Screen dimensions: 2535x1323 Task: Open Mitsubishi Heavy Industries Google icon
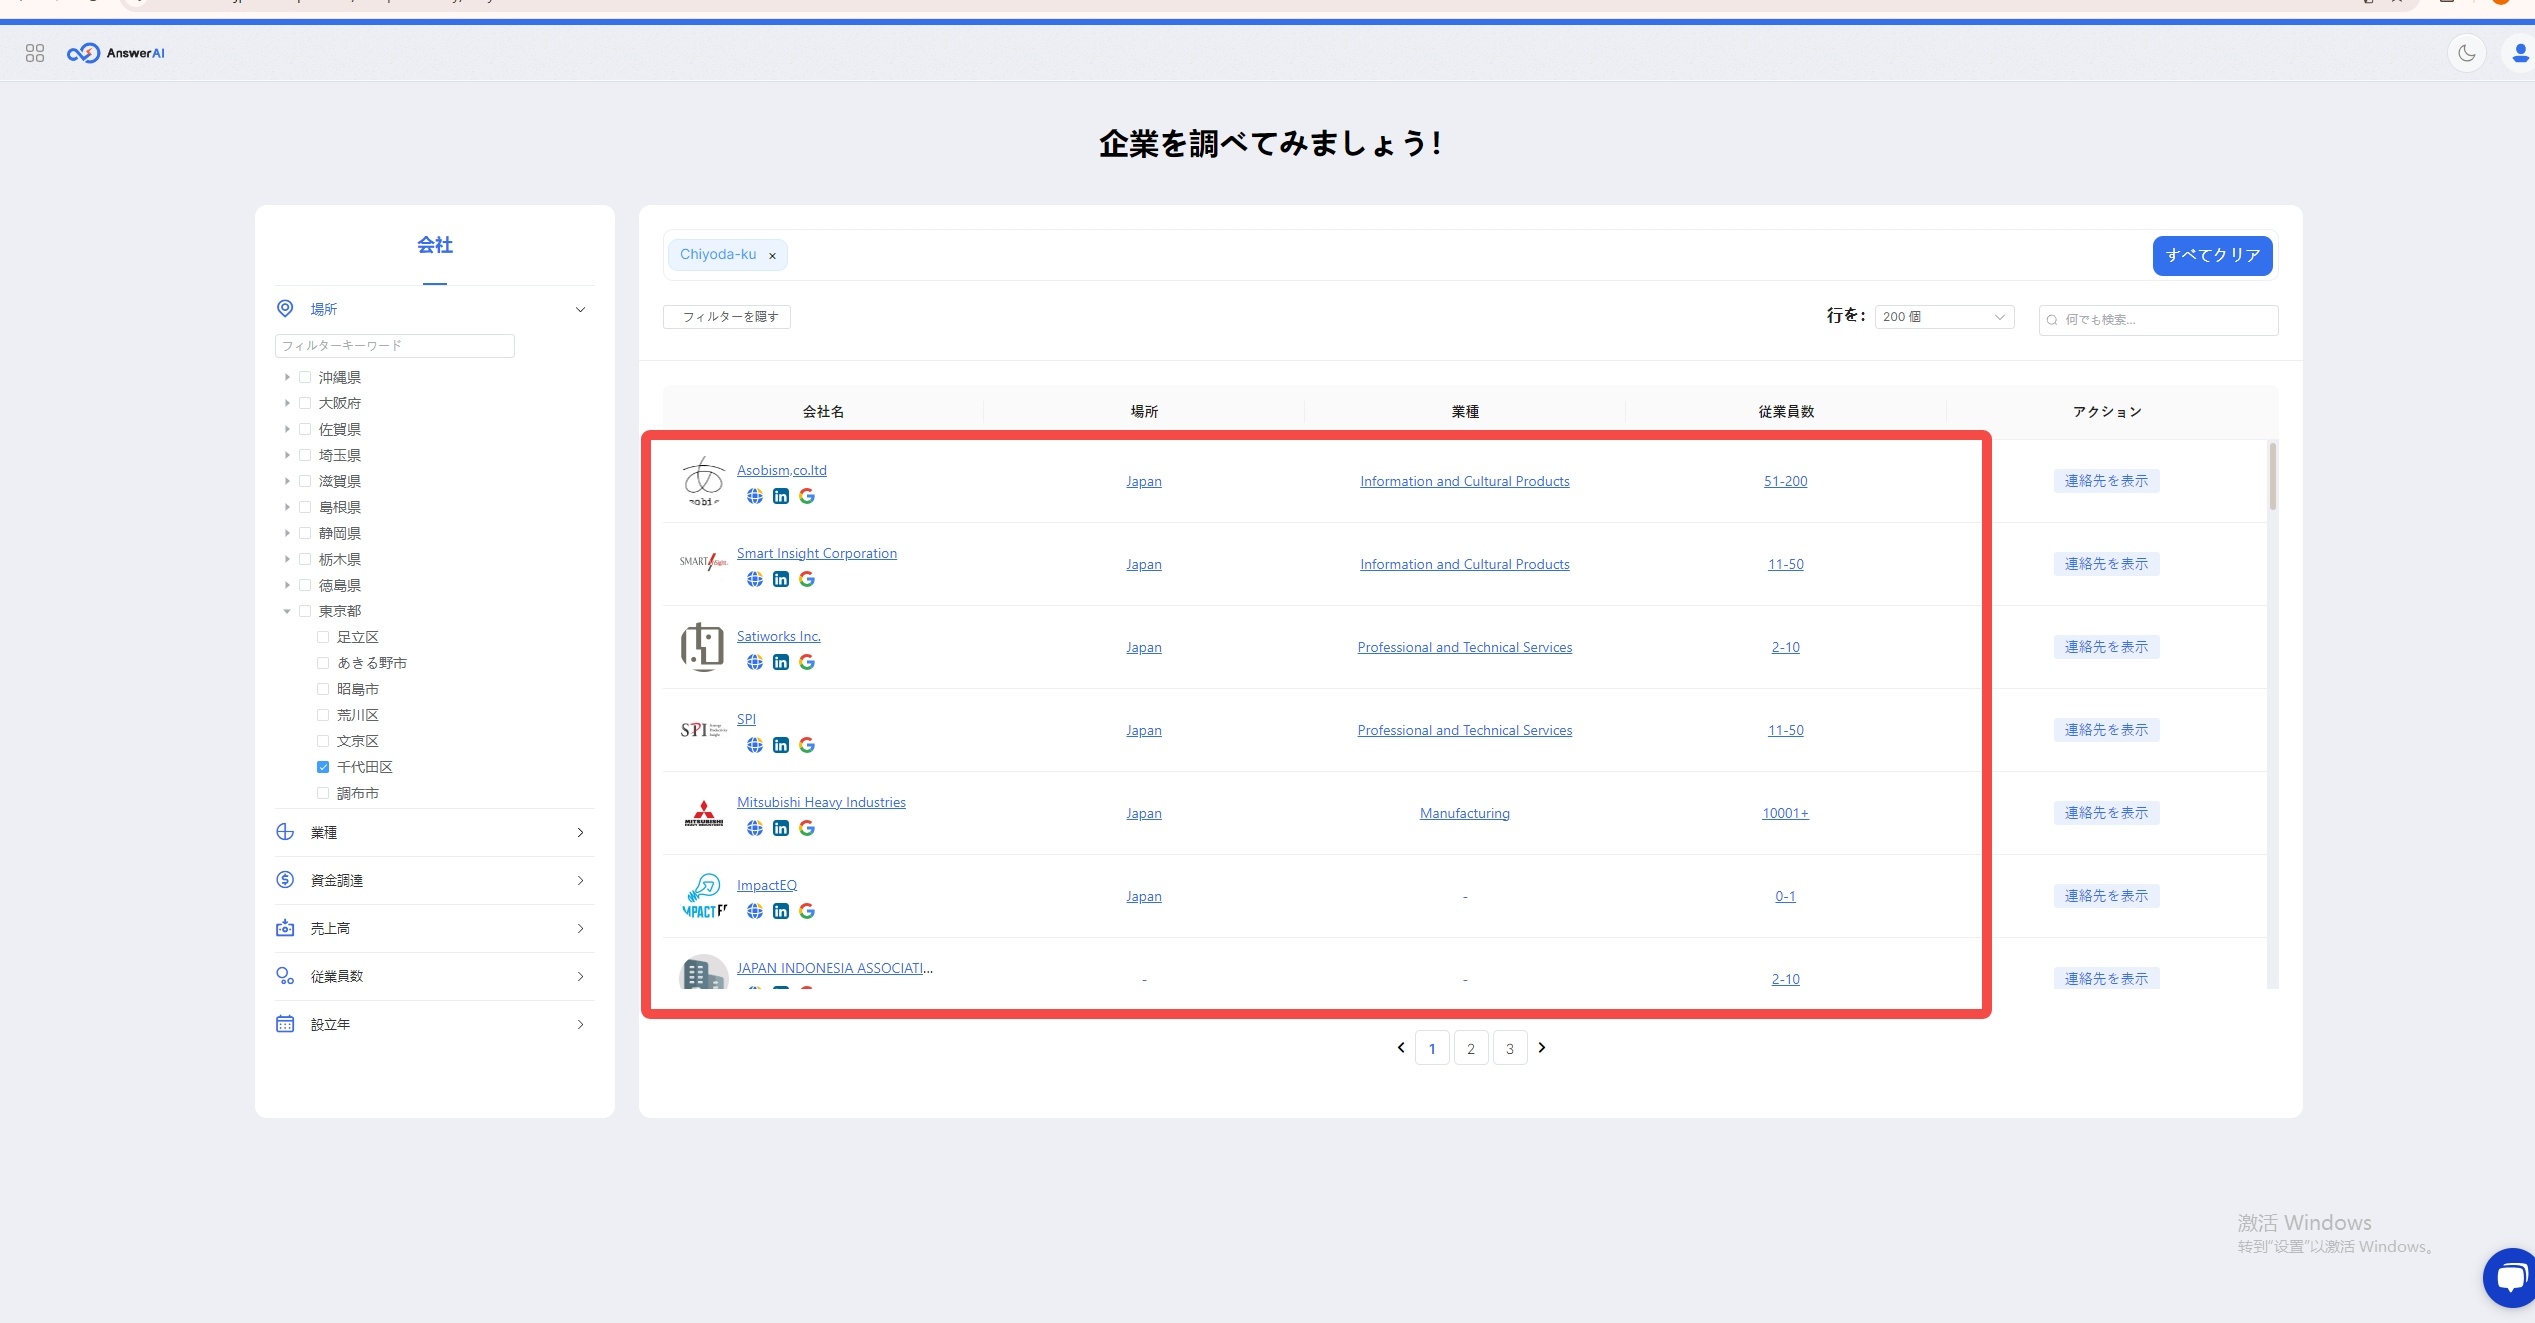click(807, 828)
